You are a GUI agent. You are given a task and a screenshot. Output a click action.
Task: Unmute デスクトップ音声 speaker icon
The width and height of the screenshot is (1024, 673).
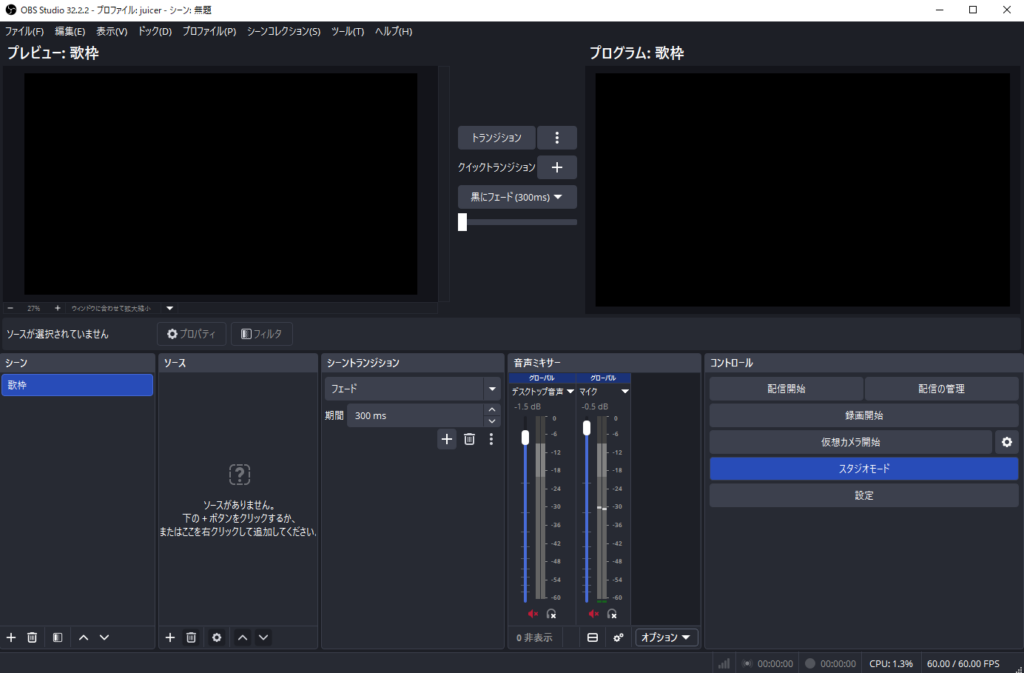point(533,614)
